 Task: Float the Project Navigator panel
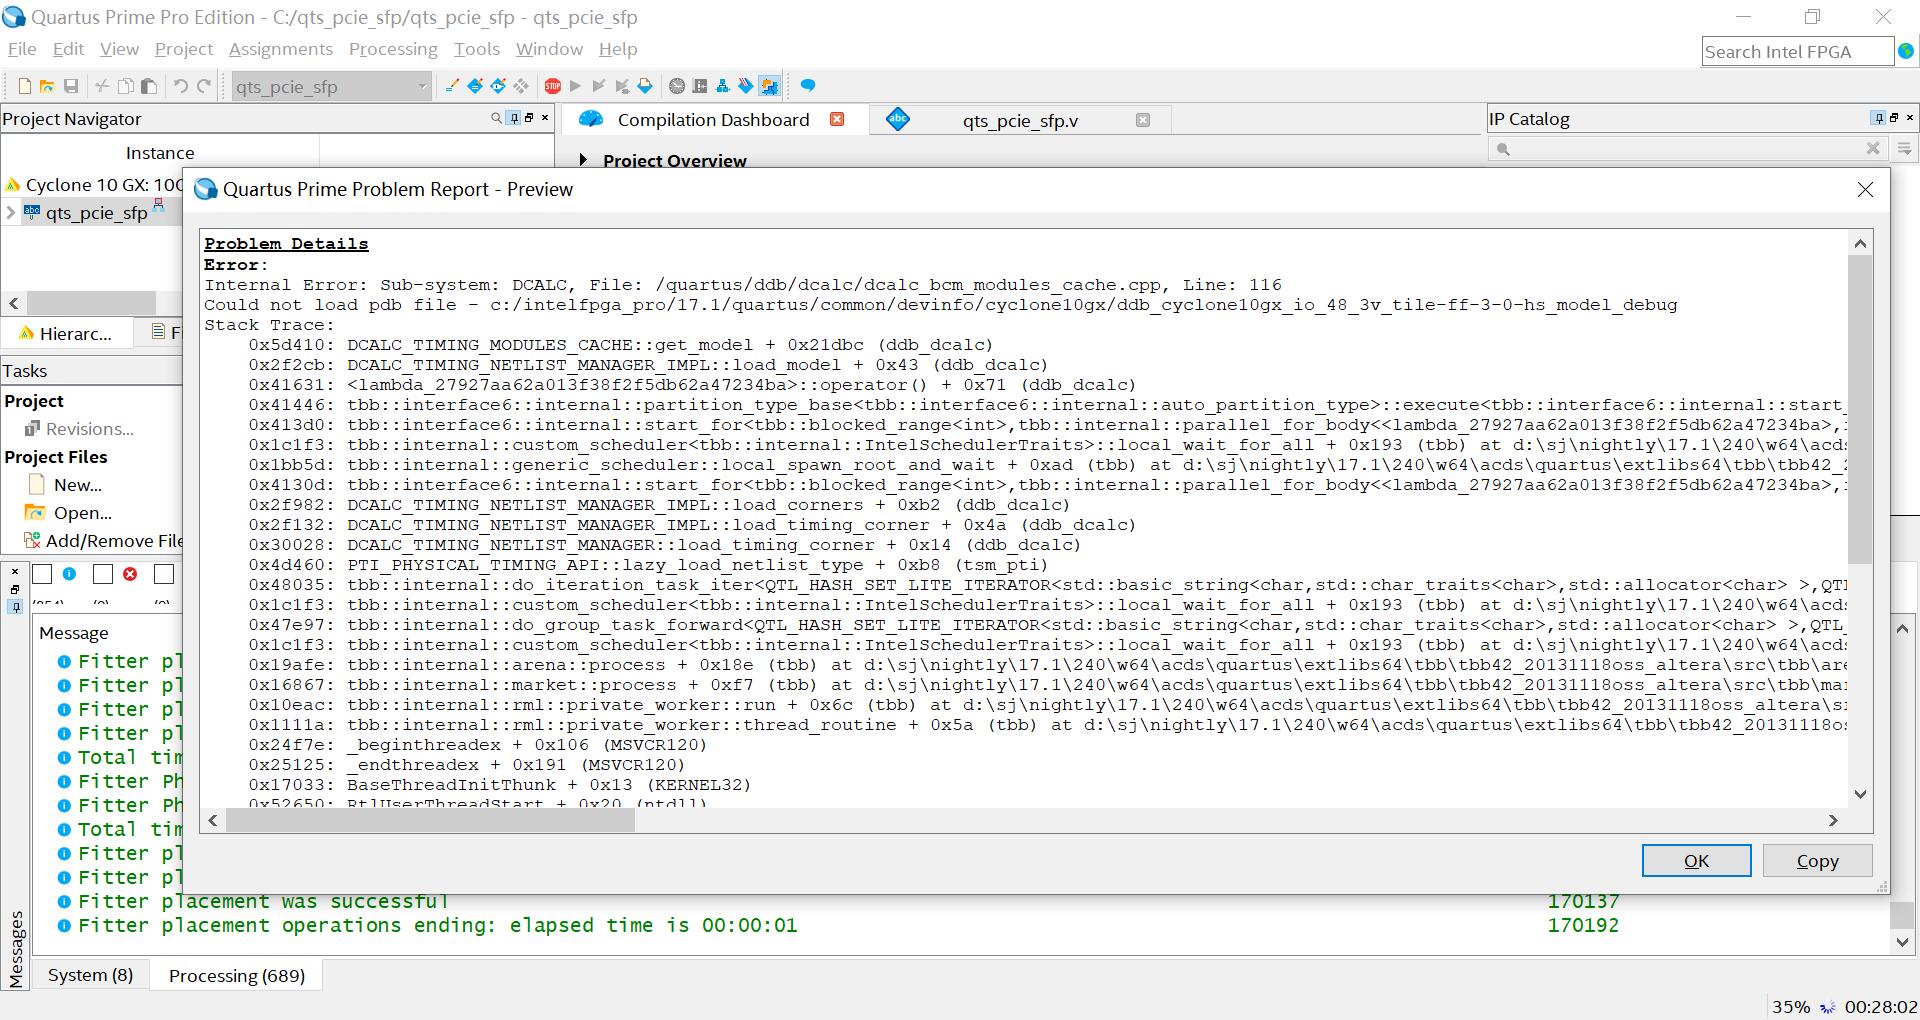[x=529, y=118]
